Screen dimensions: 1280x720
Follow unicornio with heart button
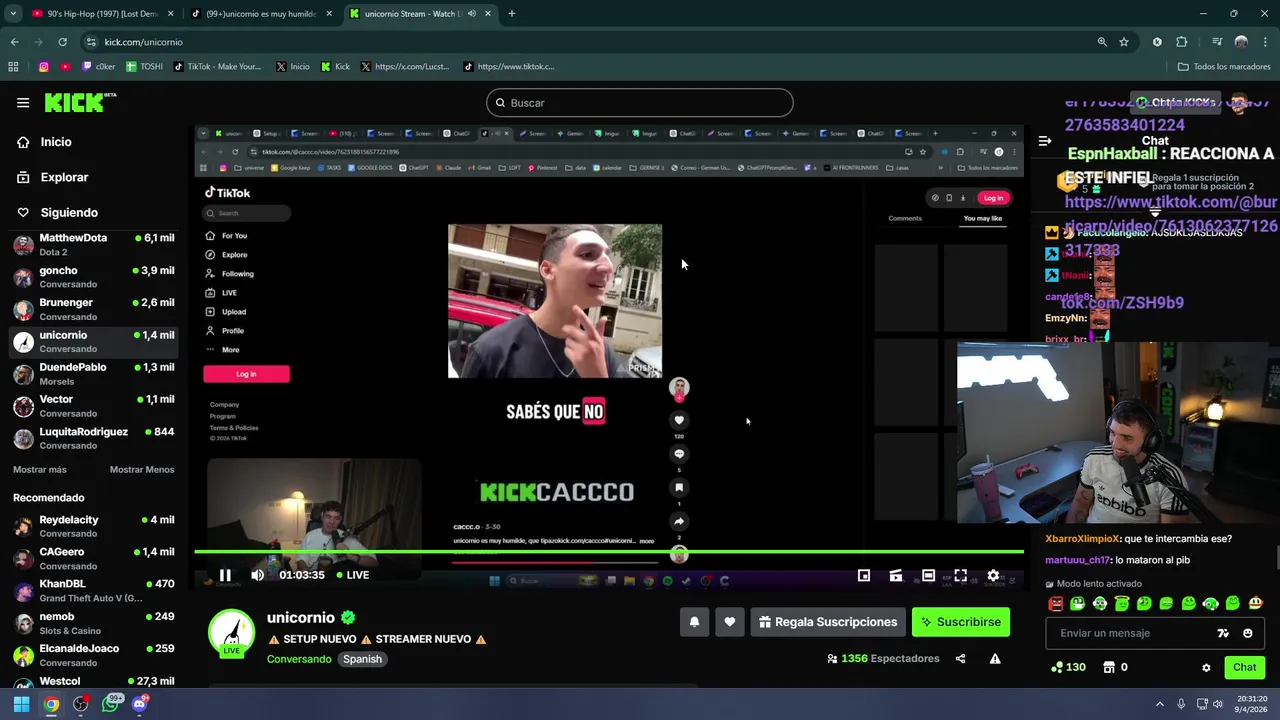pos(730,622)
